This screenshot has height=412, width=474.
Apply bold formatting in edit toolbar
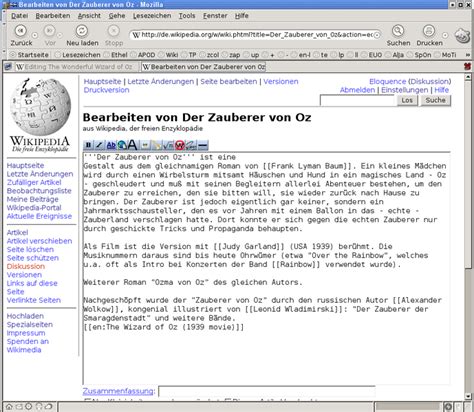click(x=88, y=145)
